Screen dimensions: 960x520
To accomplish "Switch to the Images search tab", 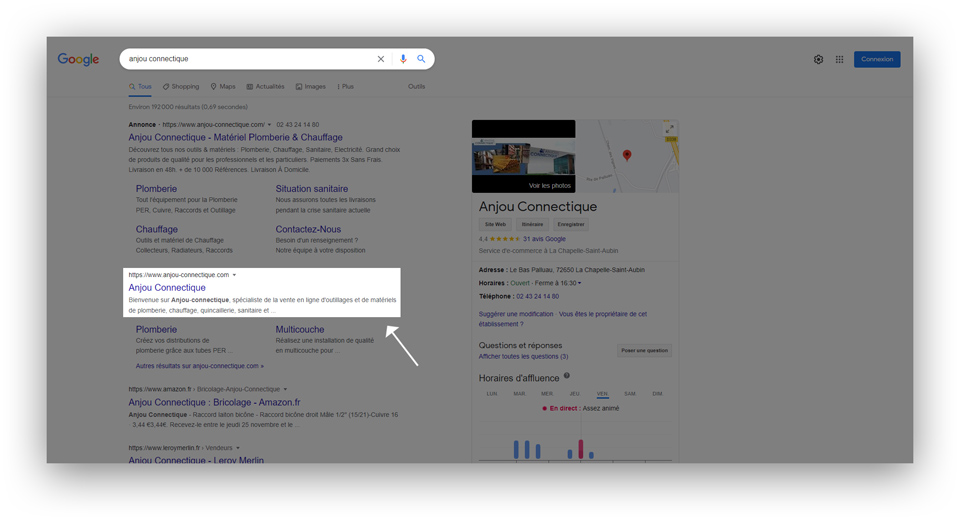I will [311, 87].
